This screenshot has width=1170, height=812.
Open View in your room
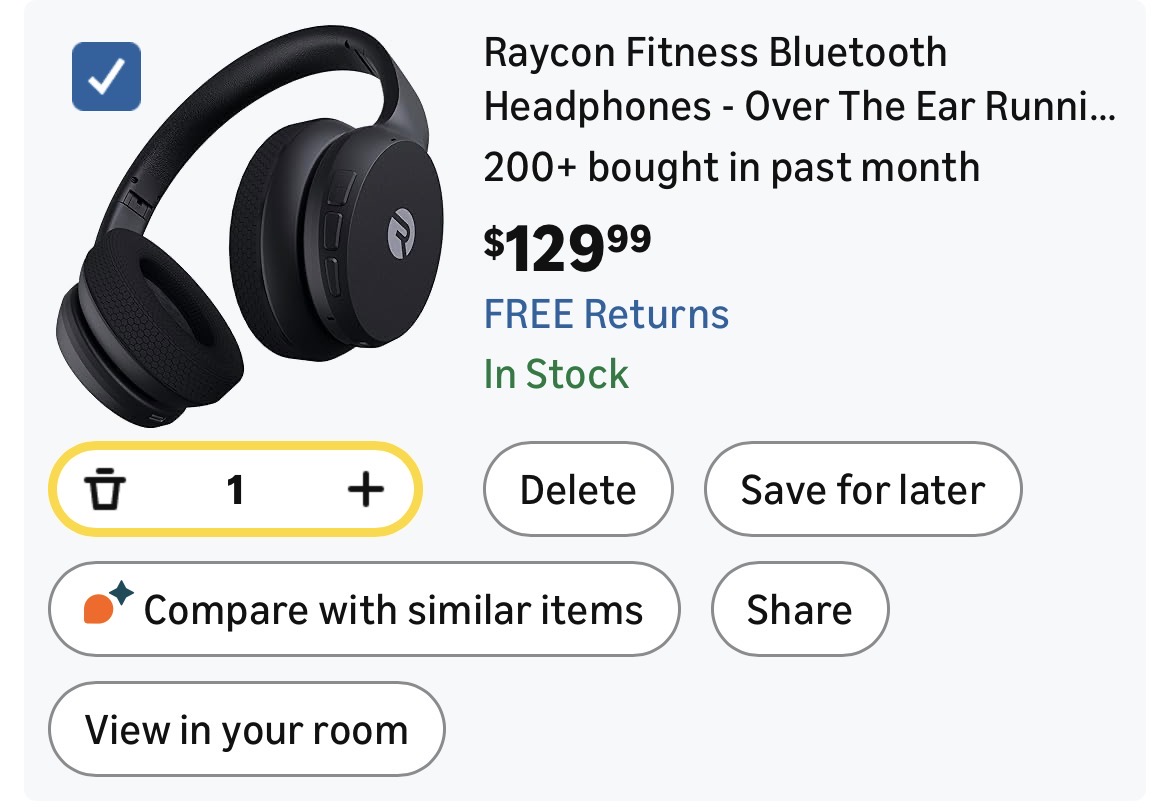246,730
